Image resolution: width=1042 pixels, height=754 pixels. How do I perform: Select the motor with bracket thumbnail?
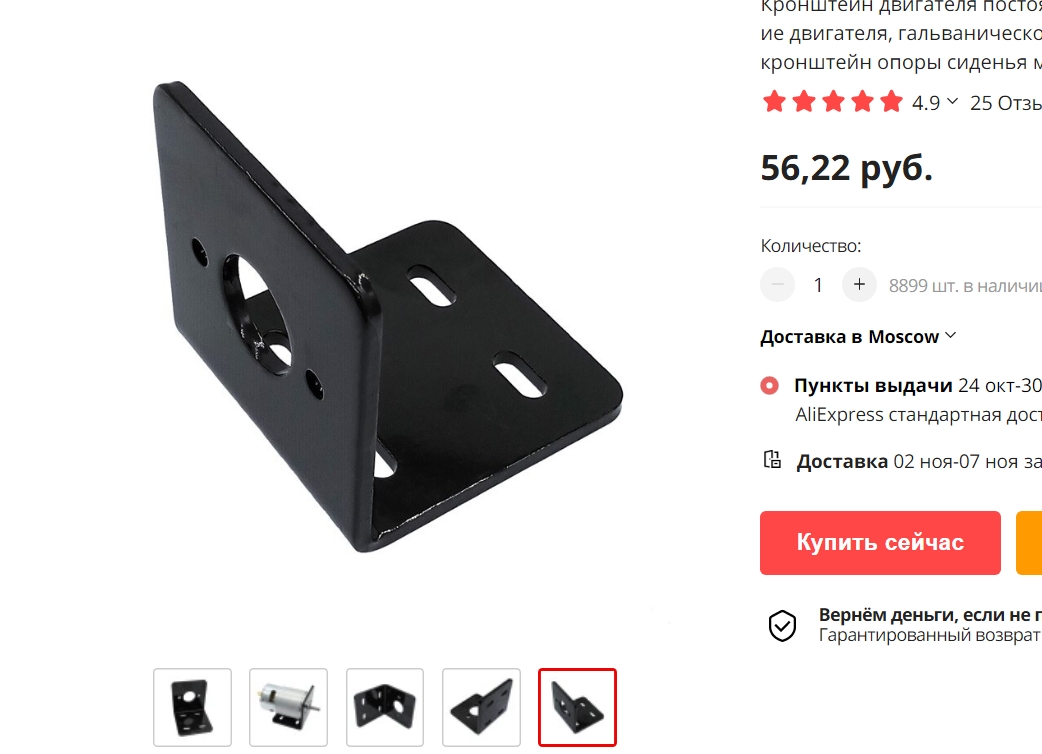(x=288, y=707)
